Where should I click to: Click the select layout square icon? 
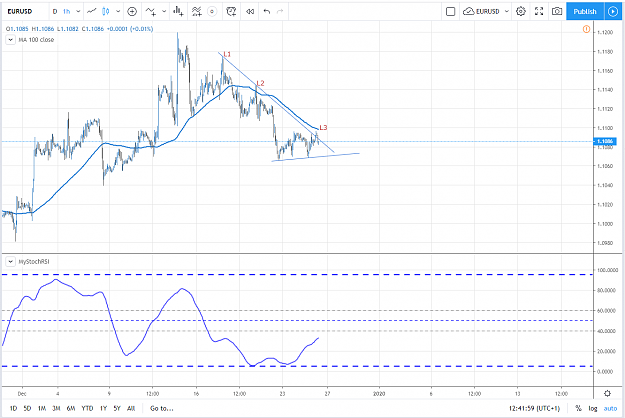pyautogui.click(x=450, y=12)
